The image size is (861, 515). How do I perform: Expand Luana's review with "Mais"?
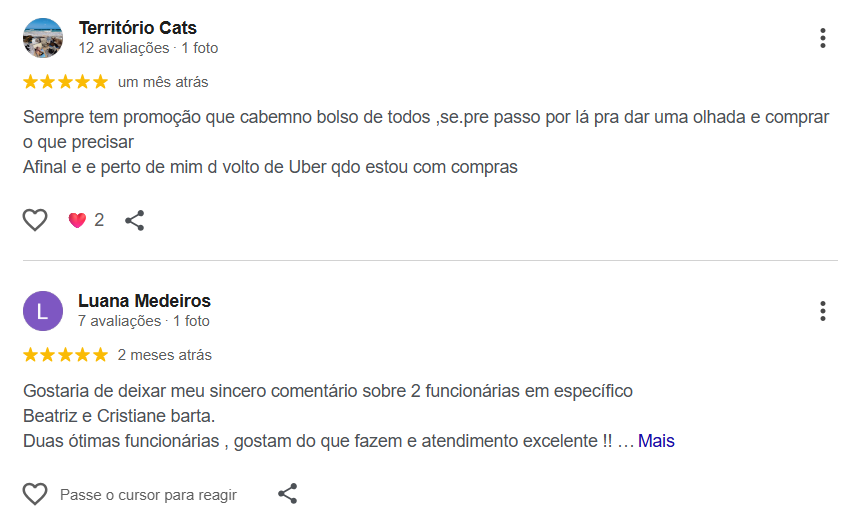point(656,441)
